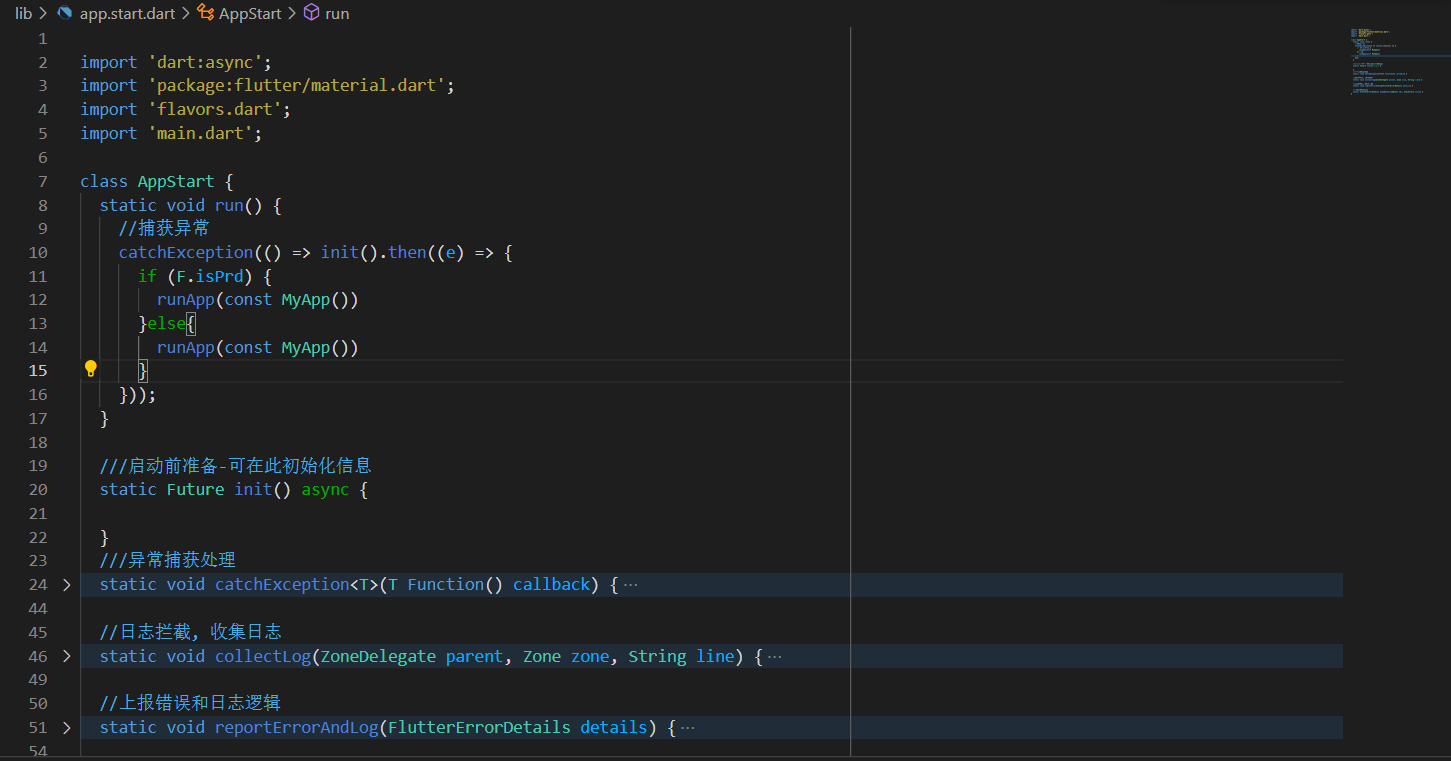This screenshot has height=761, width=1451.
Task: Click Future type on line 20
Action: click(x=195, y=490)
